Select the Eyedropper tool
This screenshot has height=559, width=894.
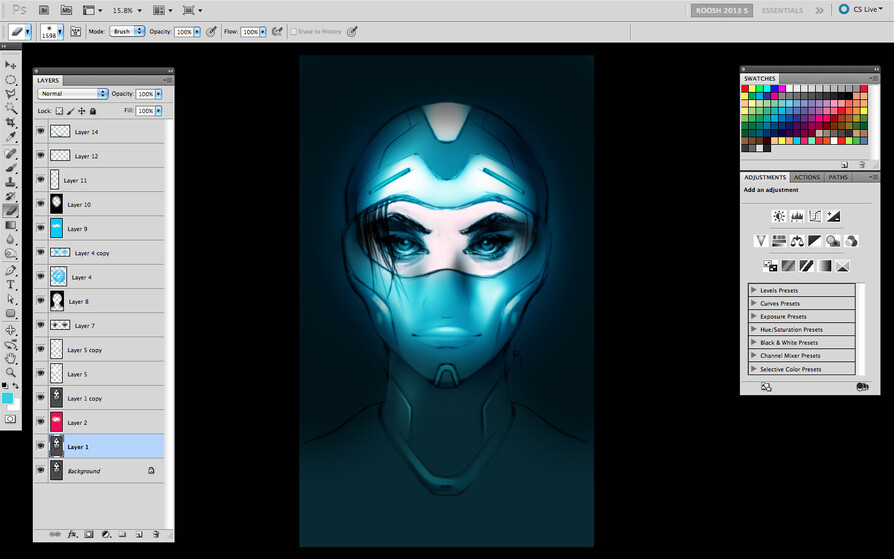pyautogui.click(x=10, y=136)
